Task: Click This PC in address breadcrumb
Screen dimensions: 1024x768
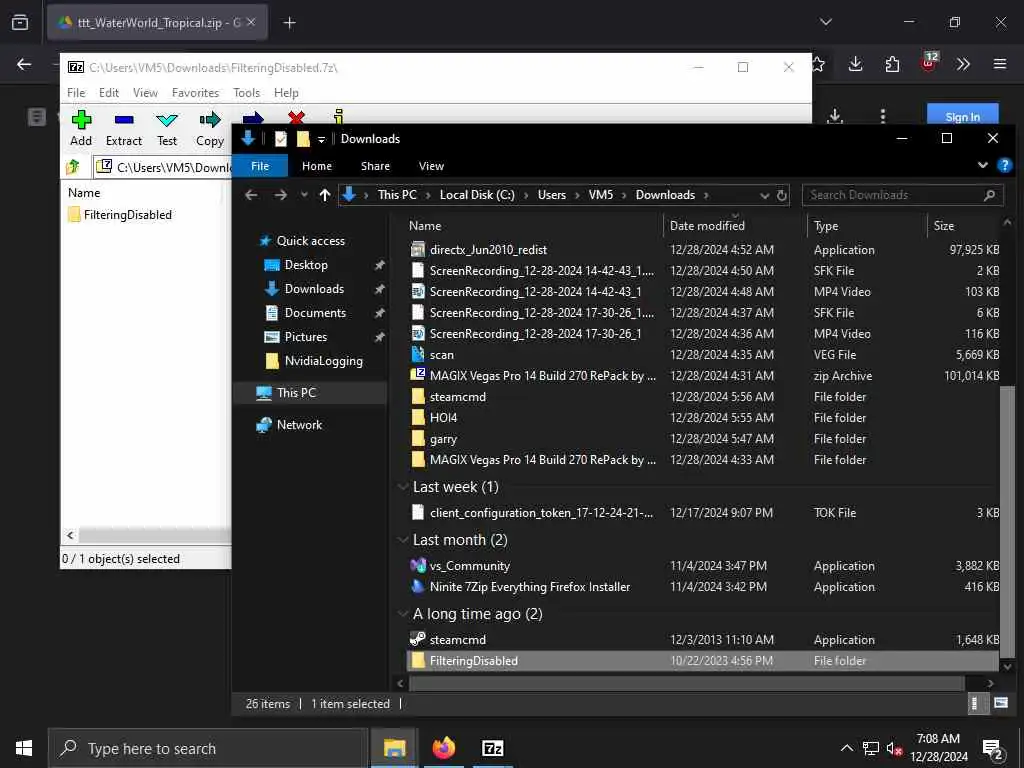Action: point(397,195)
